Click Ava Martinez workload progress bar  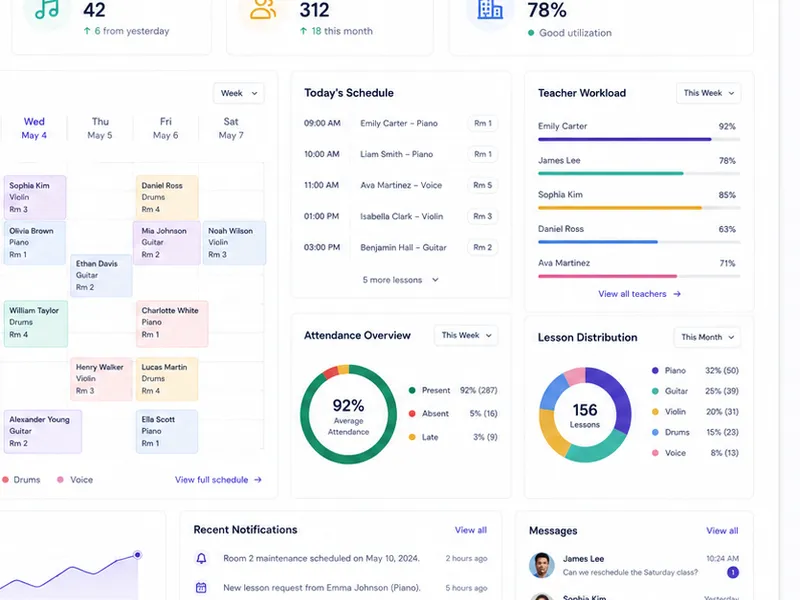coord(639,276)
